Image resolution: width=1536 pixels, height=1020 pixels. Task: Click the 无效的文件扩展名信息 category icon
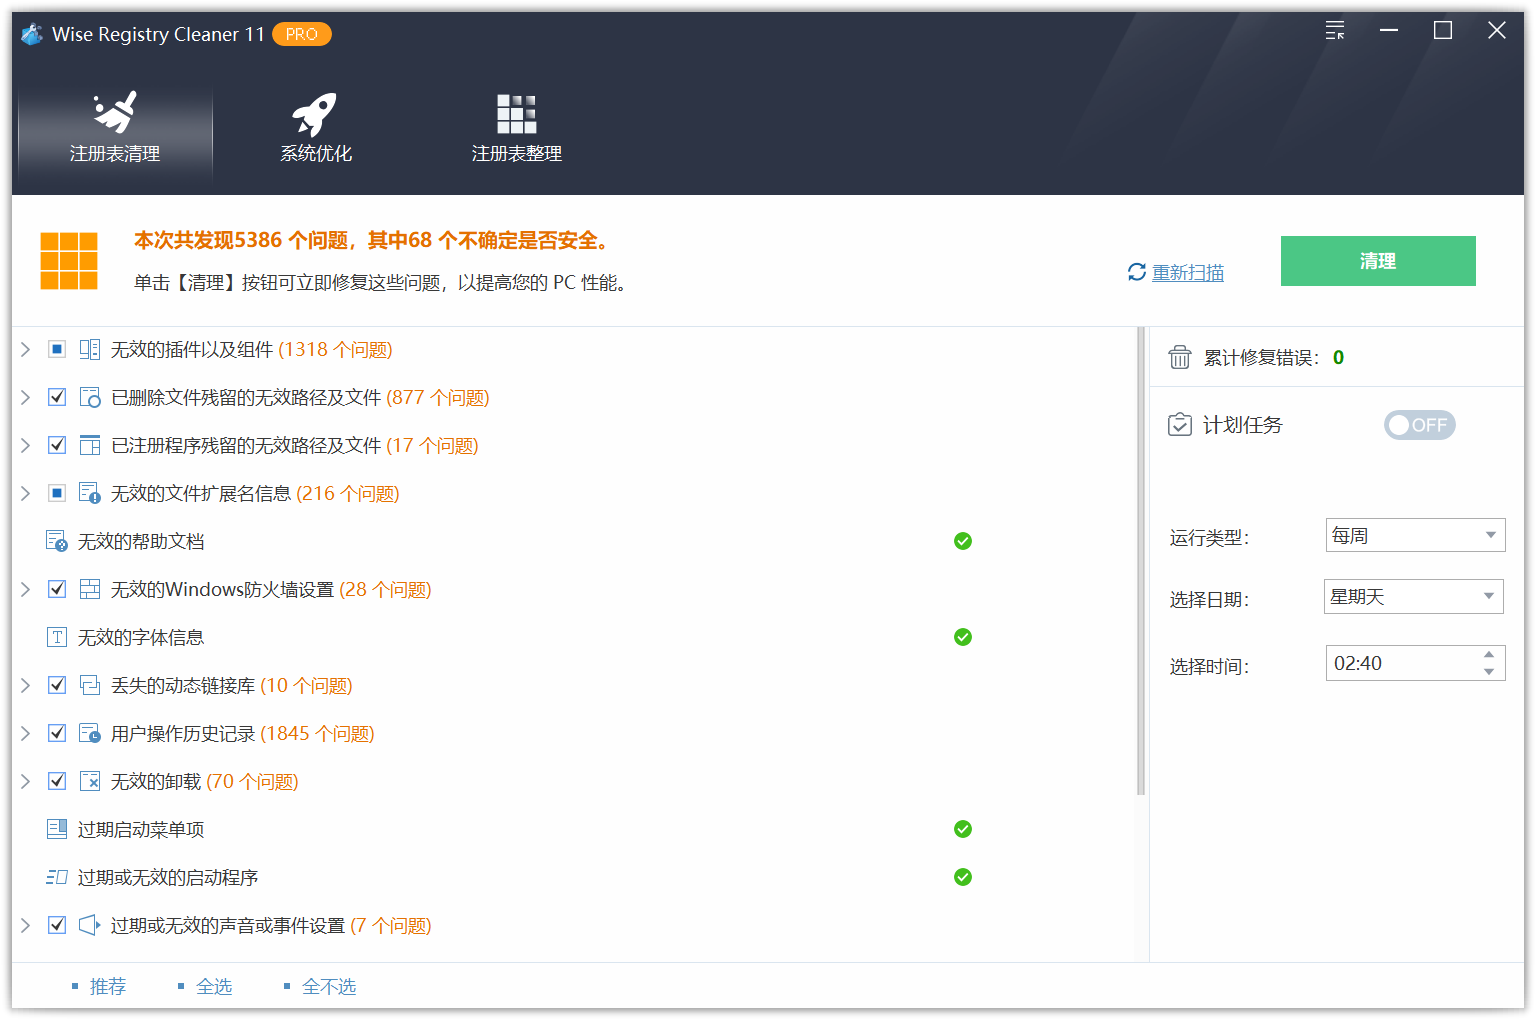click(90, 493)
